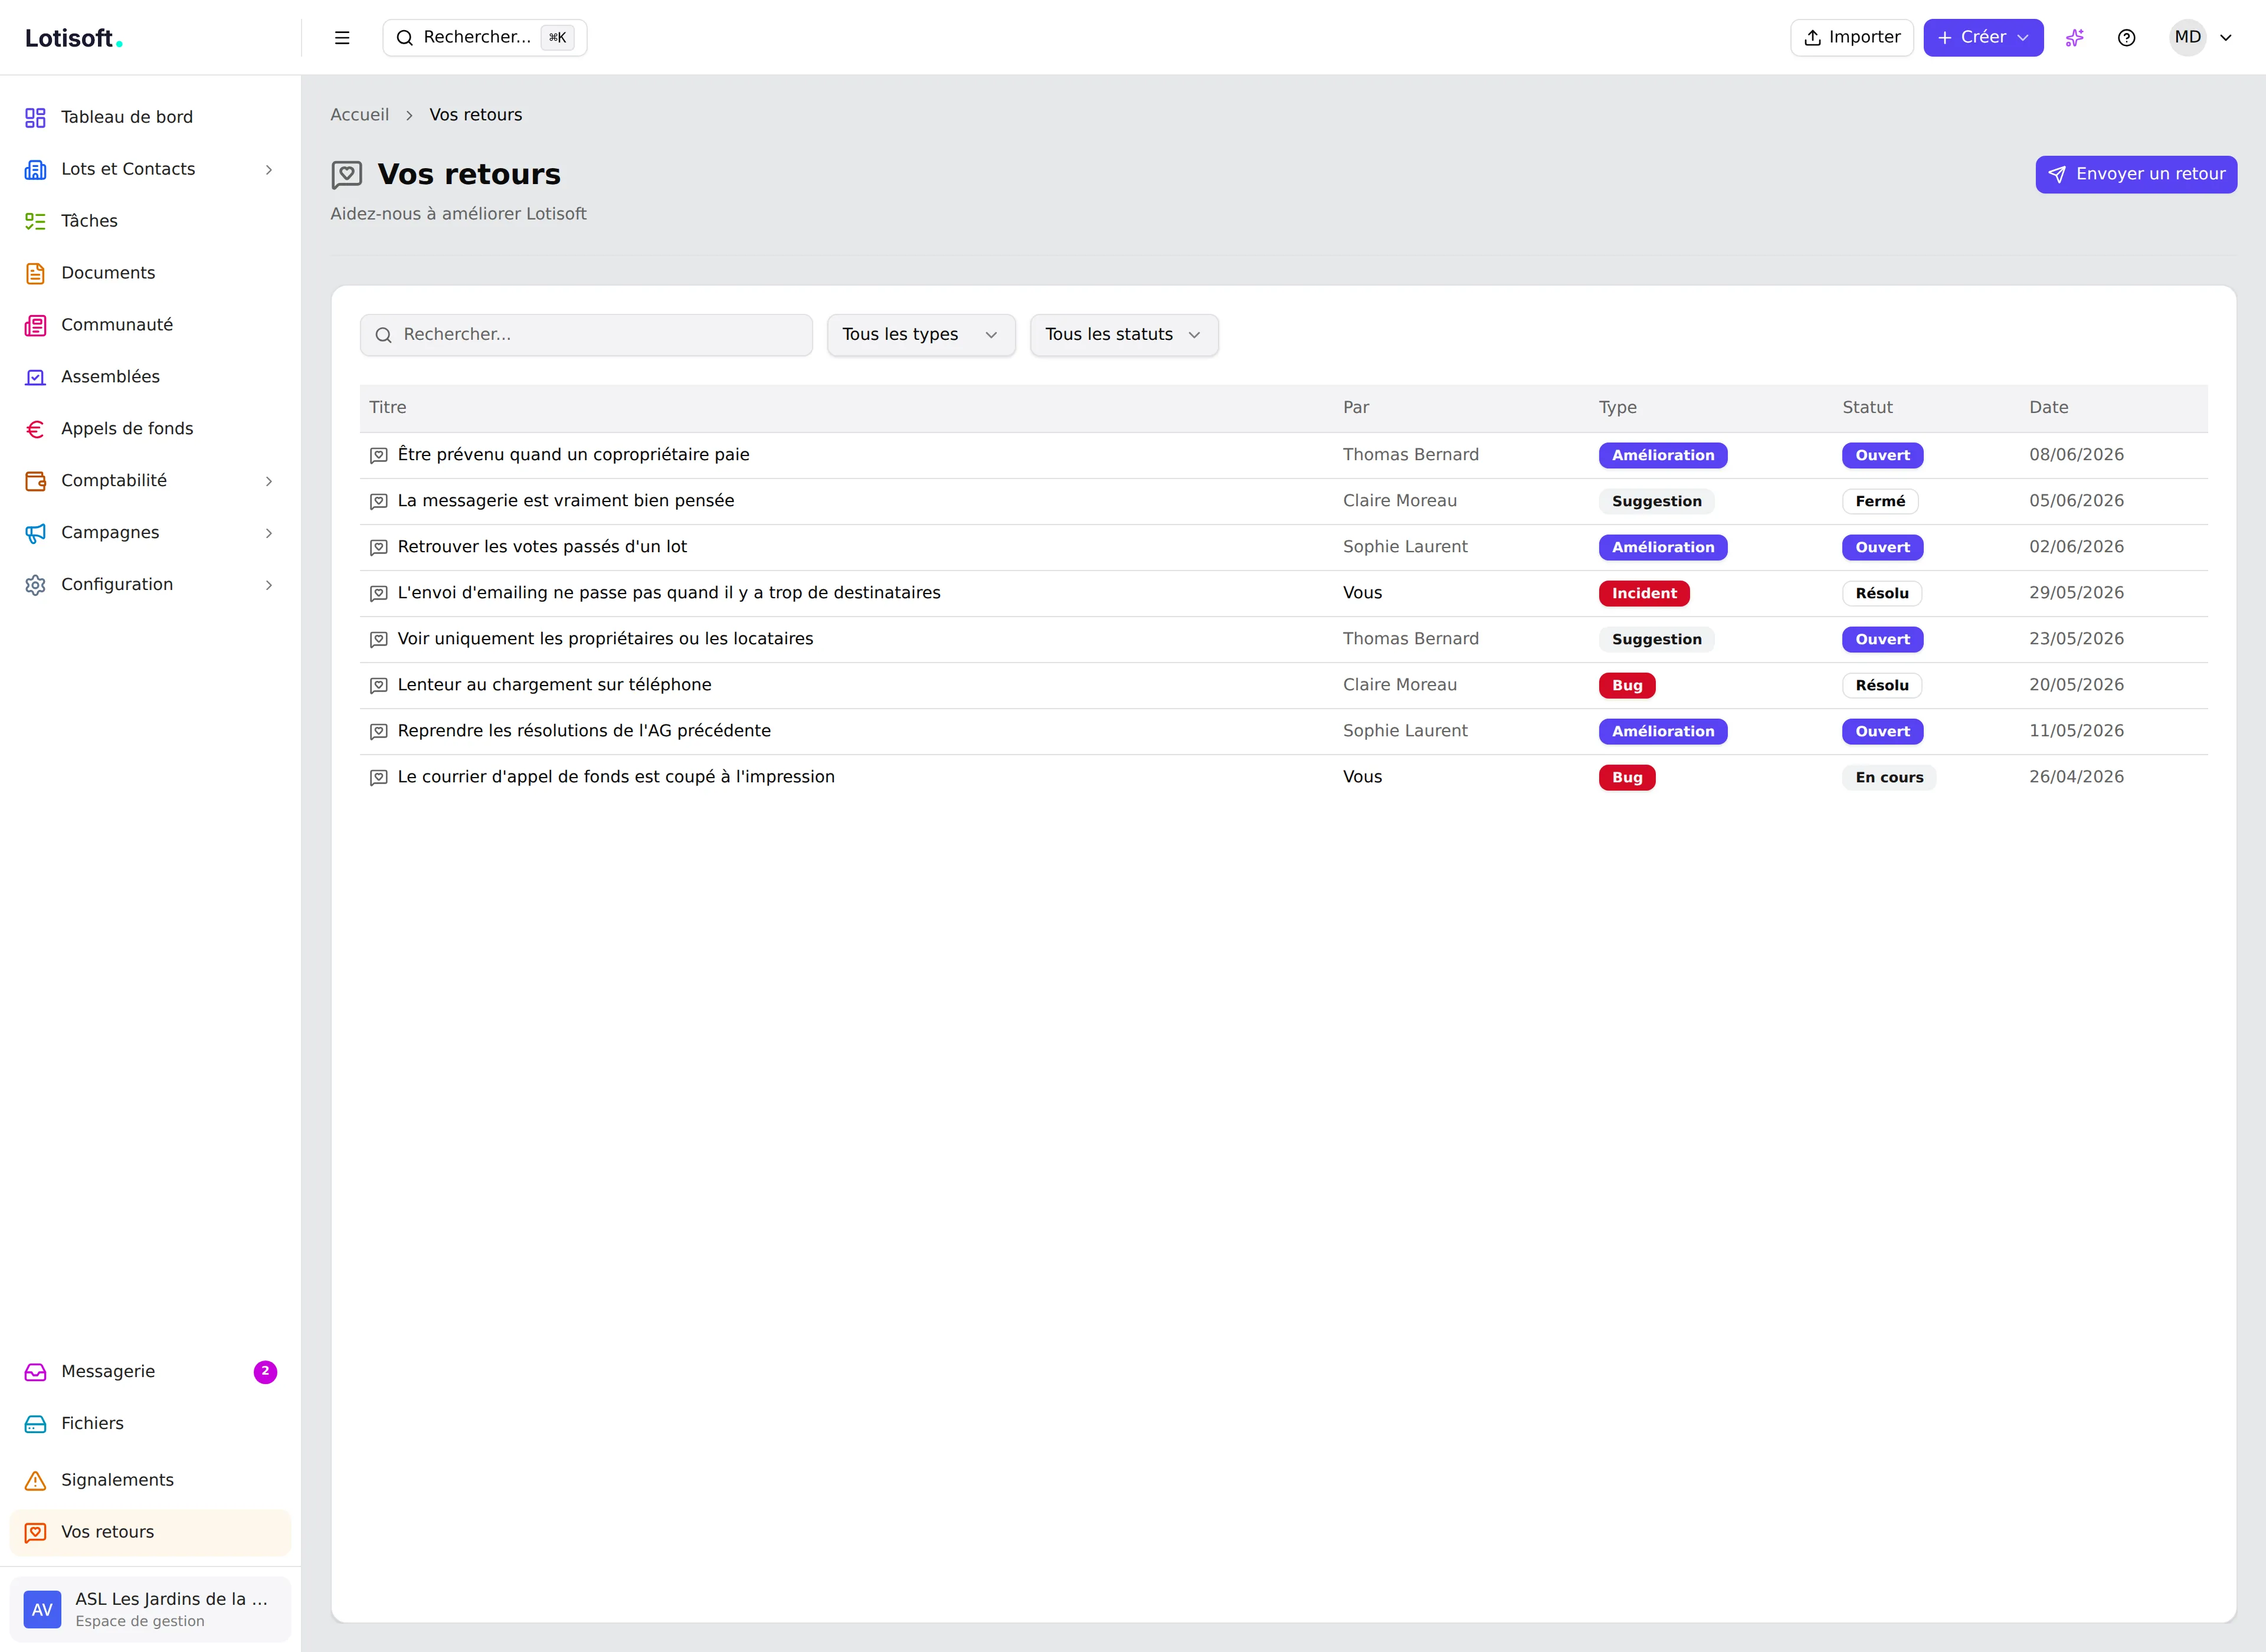Click the Messagerie inbox icon

pos(35,1373)
